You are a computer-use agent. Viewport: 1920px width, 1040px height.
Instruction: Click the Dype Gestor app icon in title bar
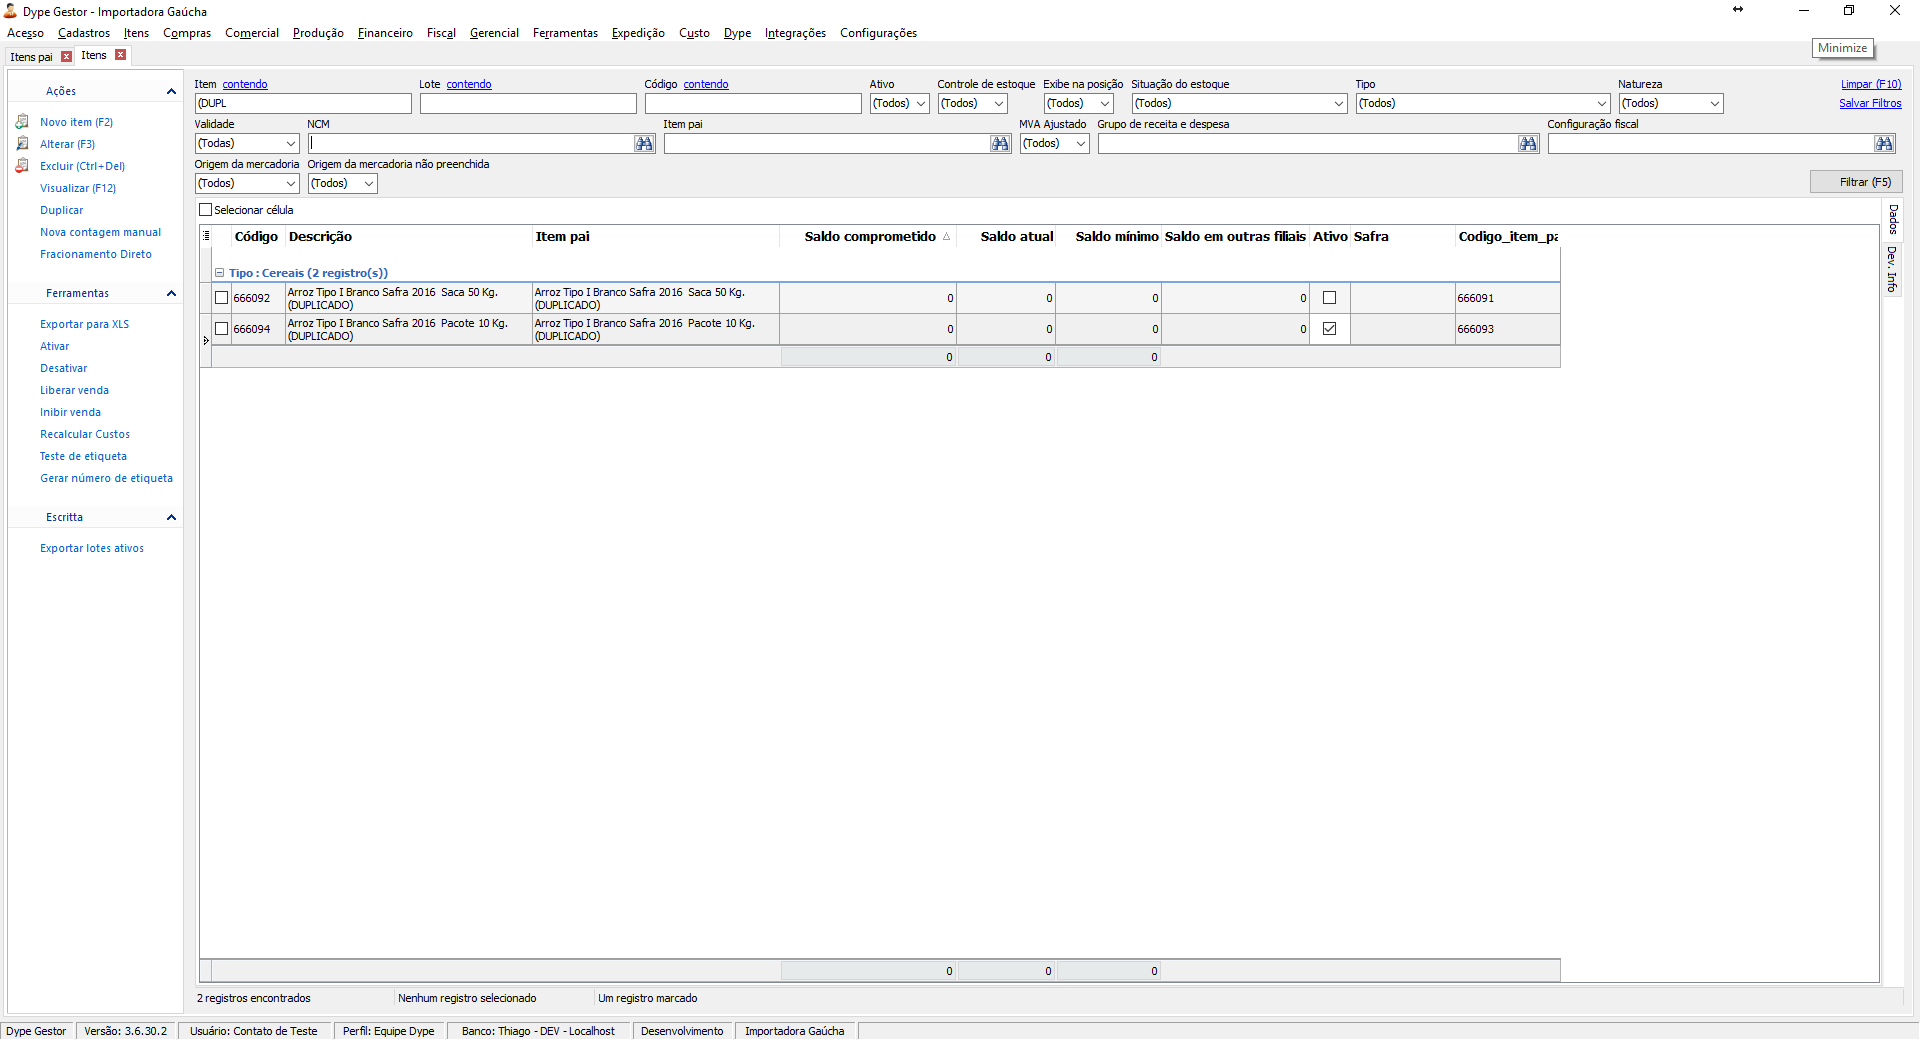click(x=10, y=11)
